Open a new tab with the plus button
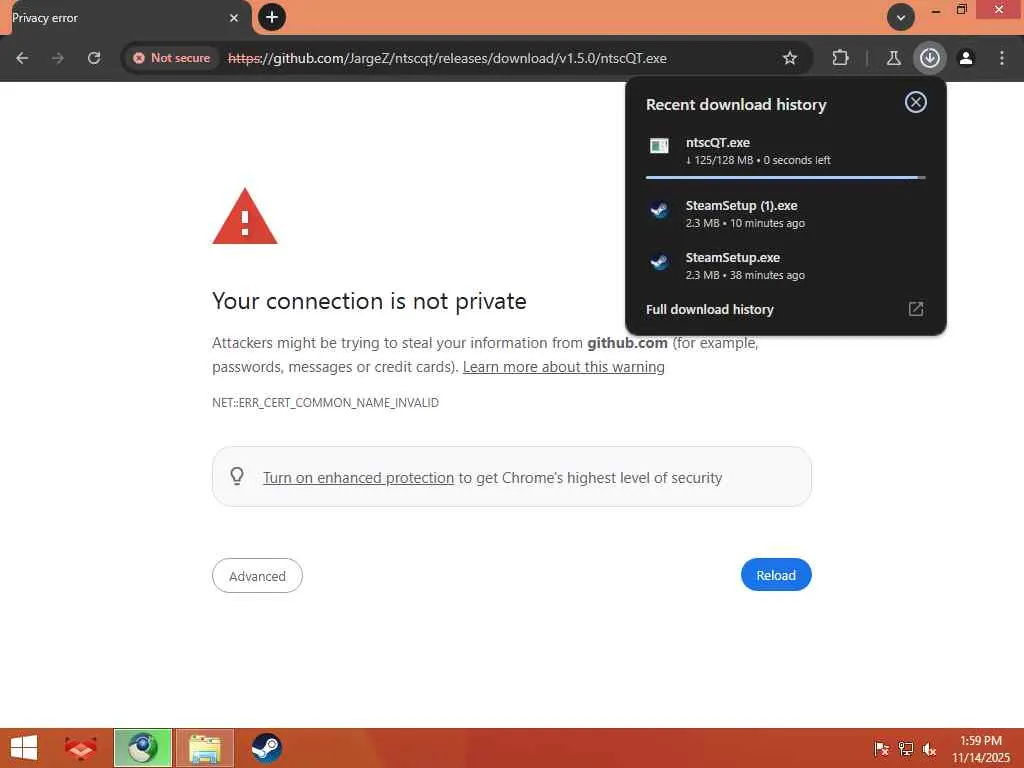The image size is (1024, 768). pyautogui.click(x=272, y=17)
